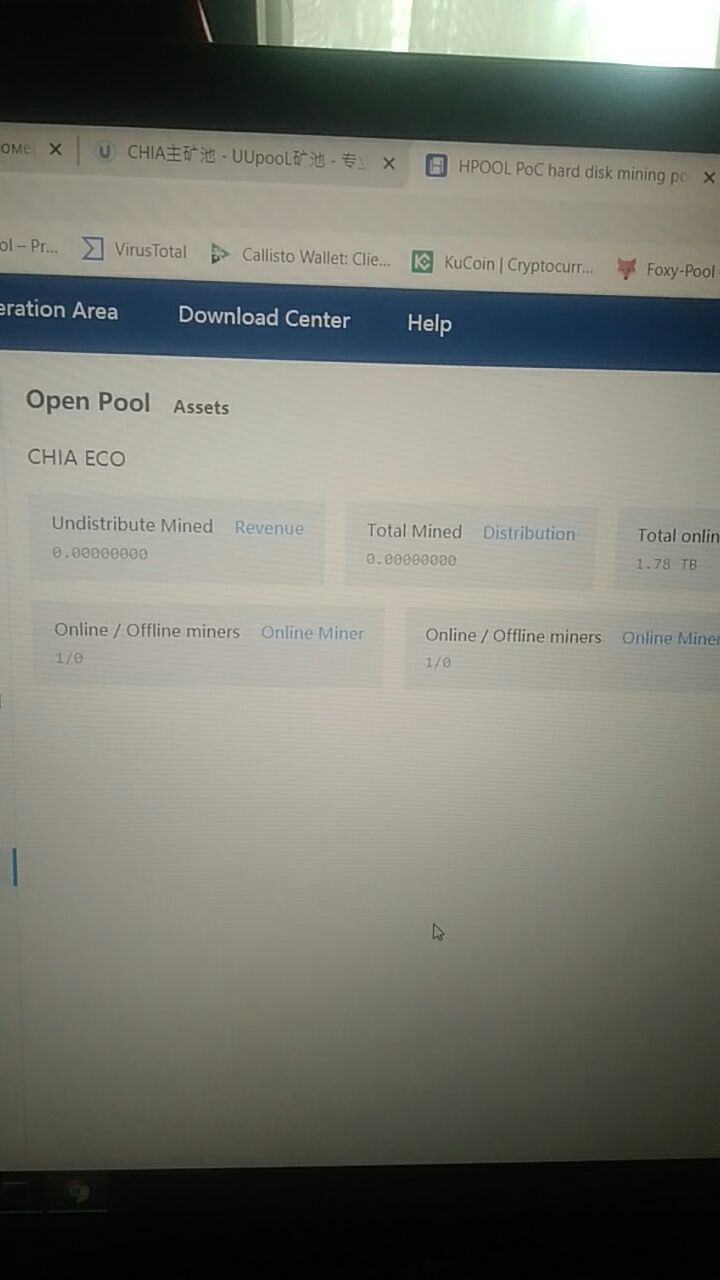Open the Callisto Wallet bookmark
Viewport: 720px width, 1280px height.
301,257
